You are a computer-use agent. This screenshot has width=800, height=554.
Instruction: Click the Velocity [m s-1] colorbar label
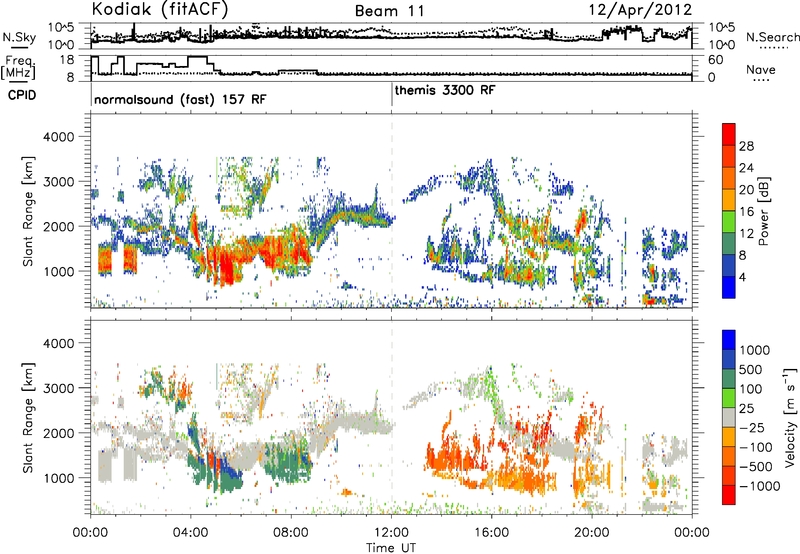pyautogui.click(x=790, y=417)
